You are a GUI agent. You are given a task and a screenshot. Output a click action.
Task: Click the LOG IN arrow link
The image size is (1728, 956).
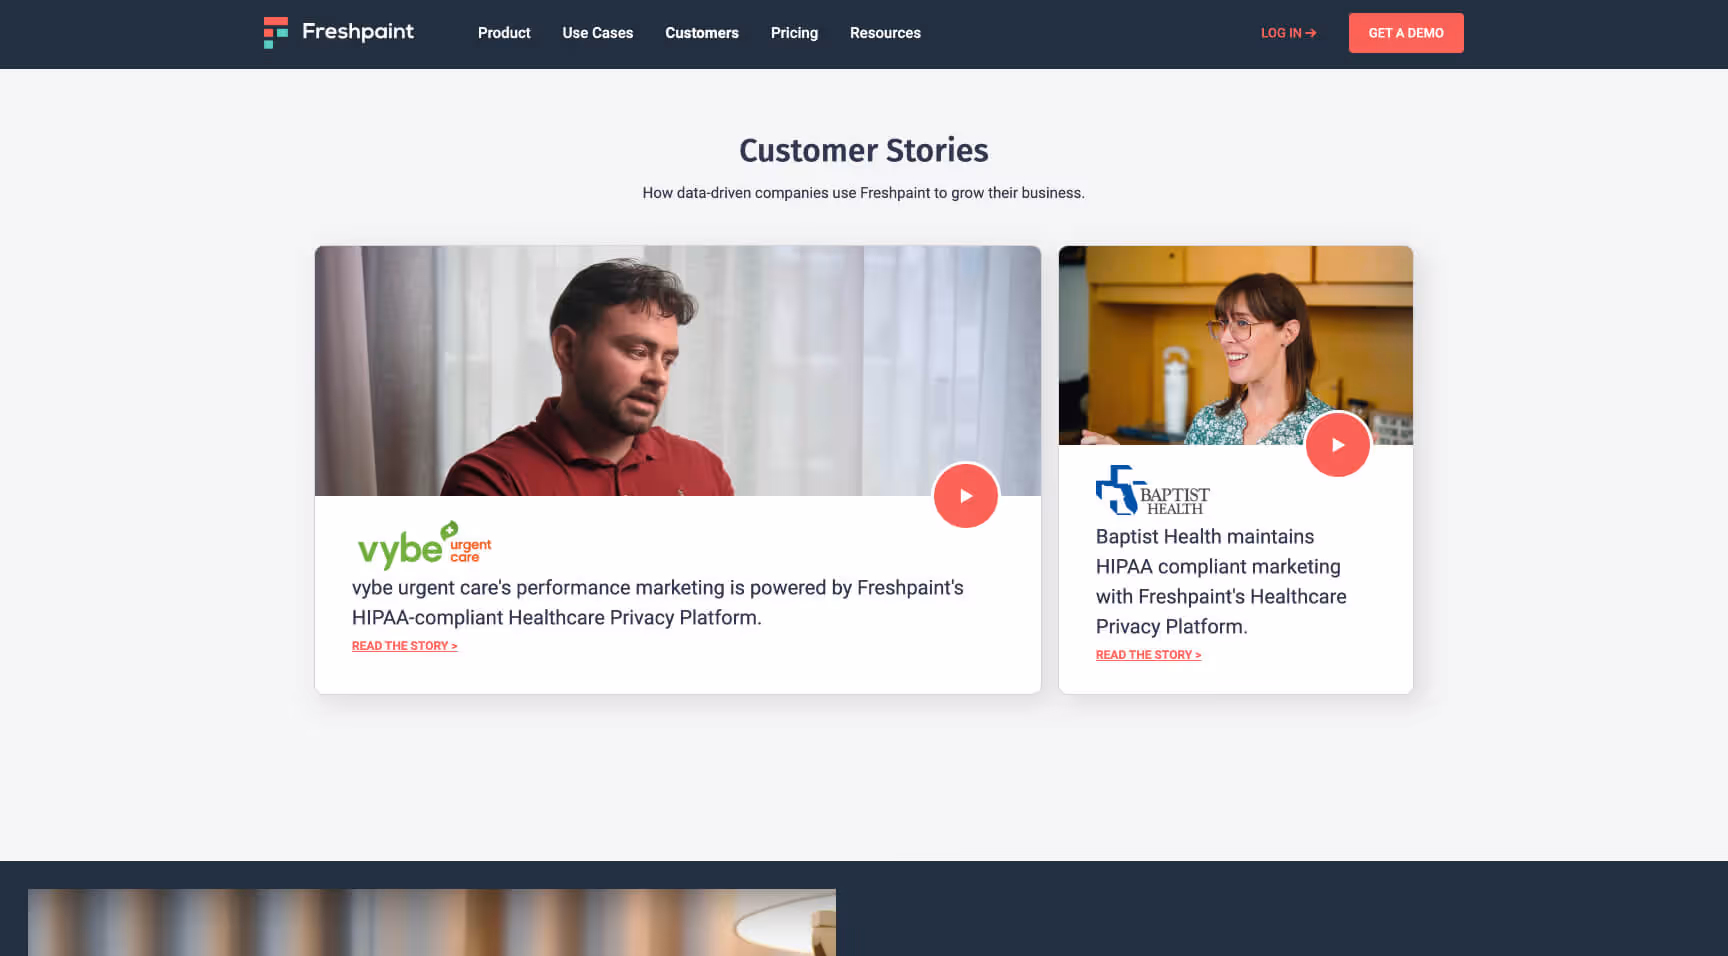[1288, 33]
